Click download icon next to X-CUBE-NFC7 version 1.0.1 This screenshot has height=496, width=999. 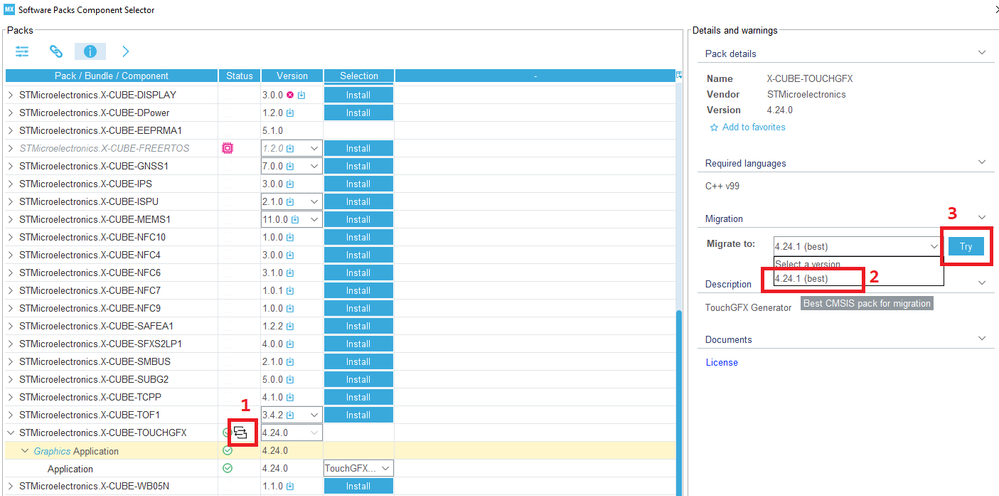[x=290, y=290]
